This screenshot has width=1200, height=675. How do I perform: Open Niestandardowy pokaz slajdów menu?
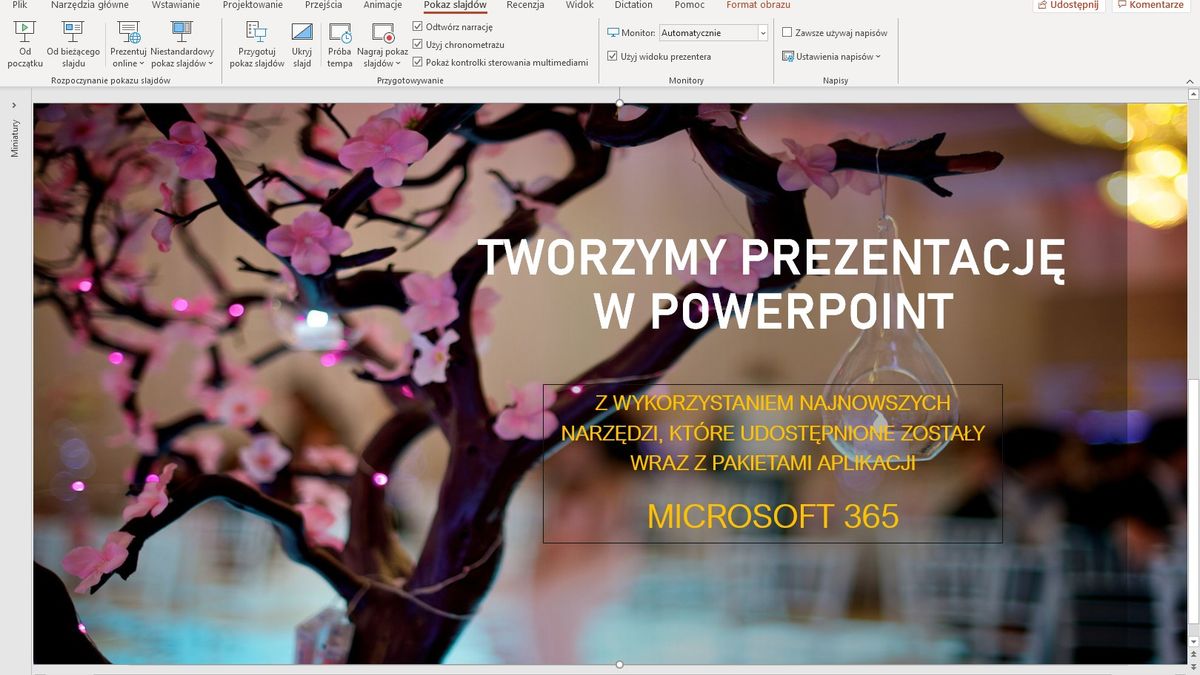[x=182, y=45]
